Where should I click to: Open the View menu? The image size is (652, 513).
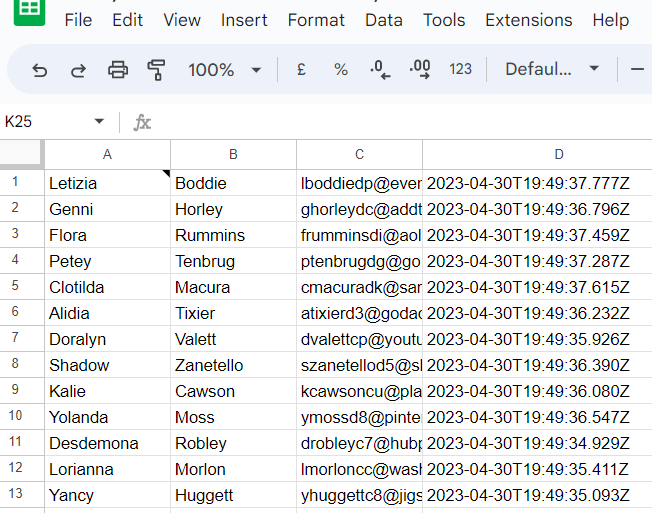tap(182, 20)
